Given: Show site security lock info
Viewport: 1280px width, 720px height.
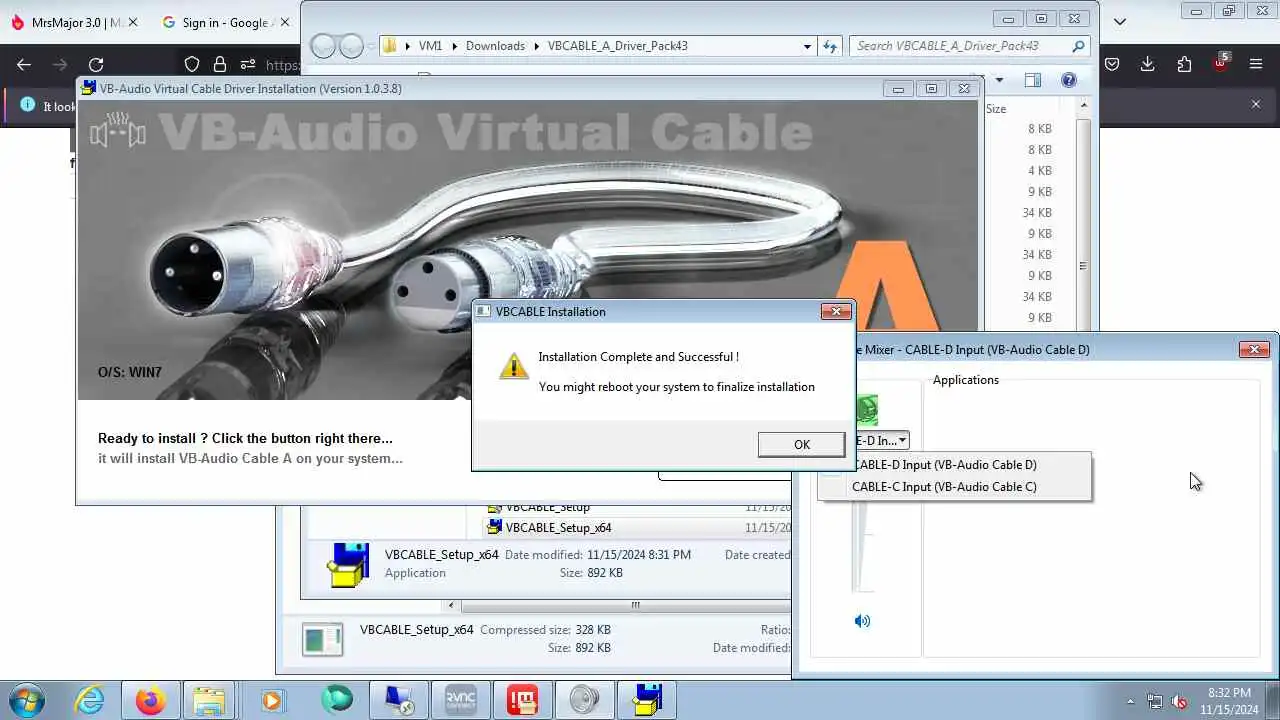Looking at the screenshot, I should point(219,64).
